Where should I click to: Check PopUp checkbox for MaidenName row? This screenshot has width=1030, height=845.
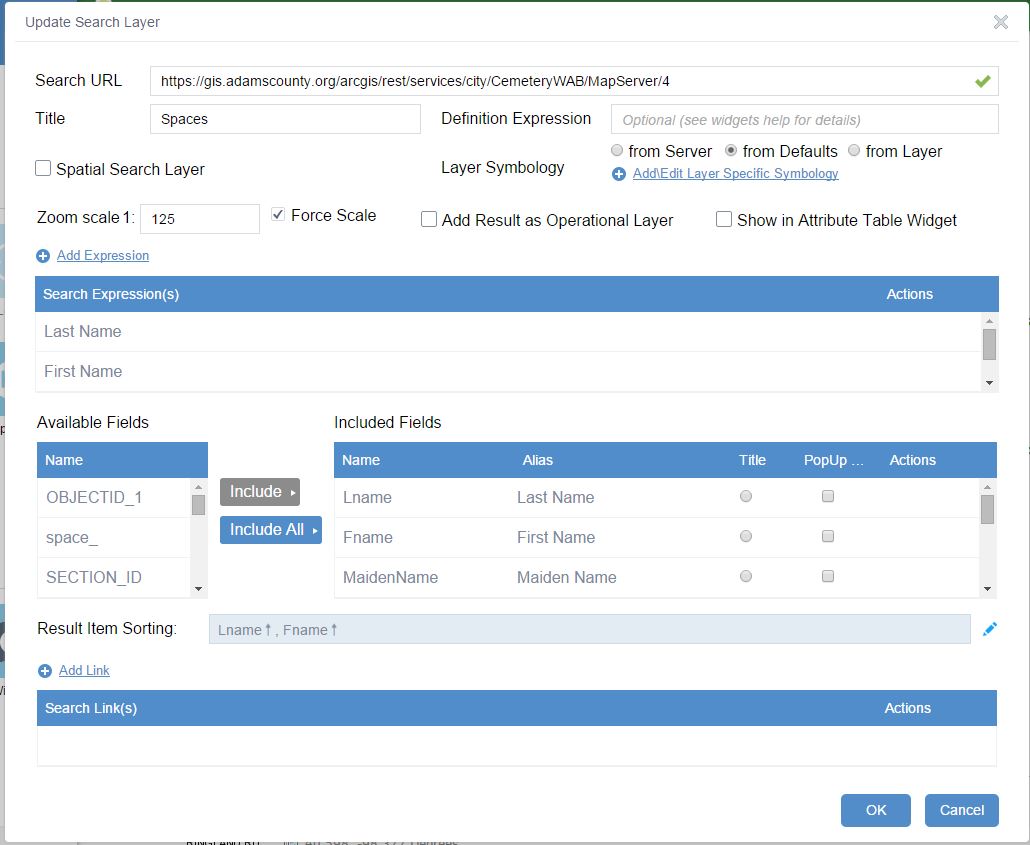coord(828,576)
